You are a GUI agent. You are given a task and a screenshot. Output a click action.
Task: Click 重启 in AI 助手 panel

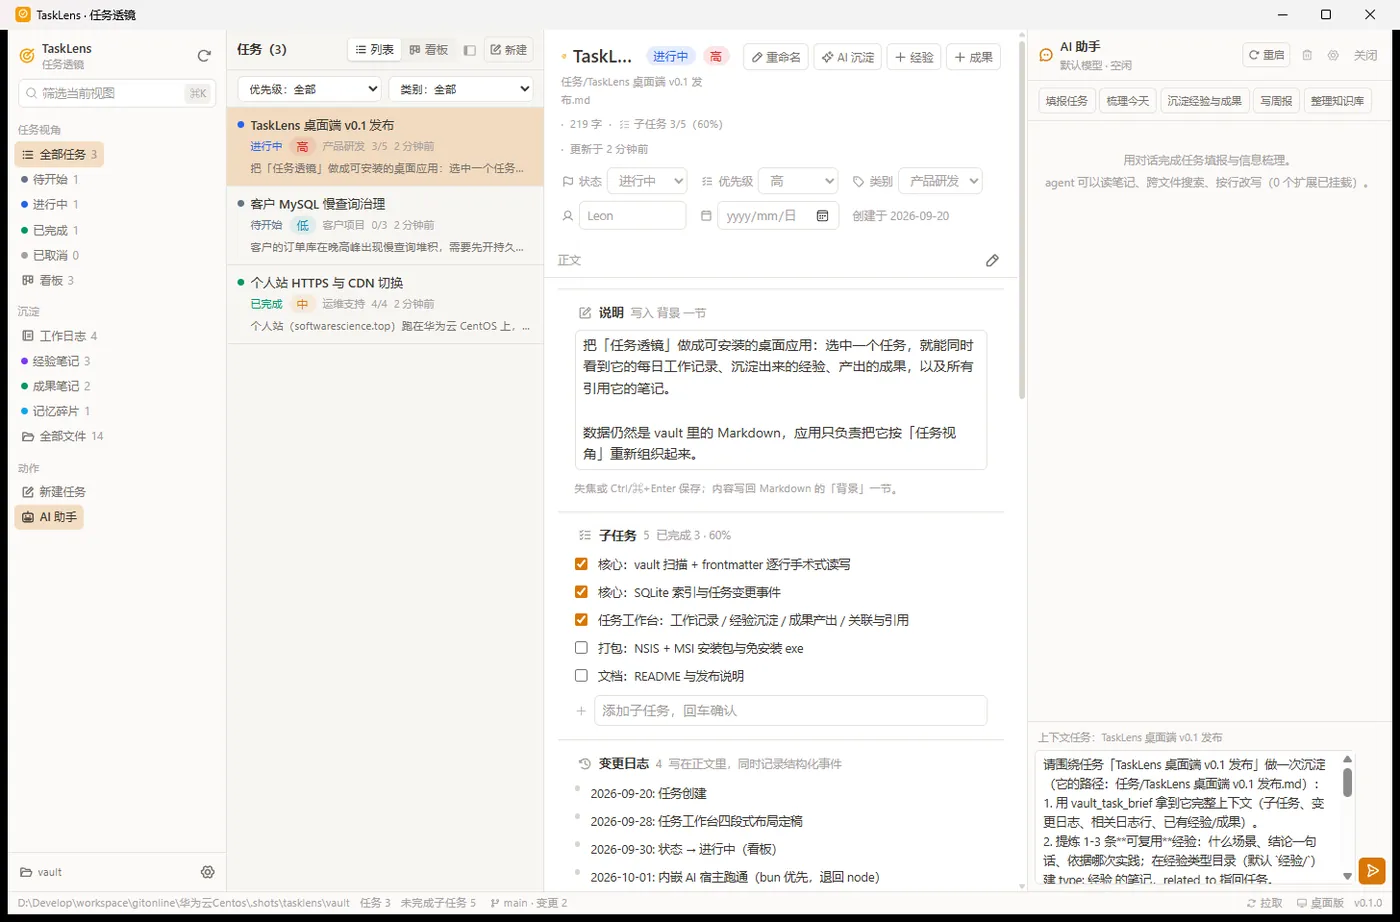(1266, 56)
